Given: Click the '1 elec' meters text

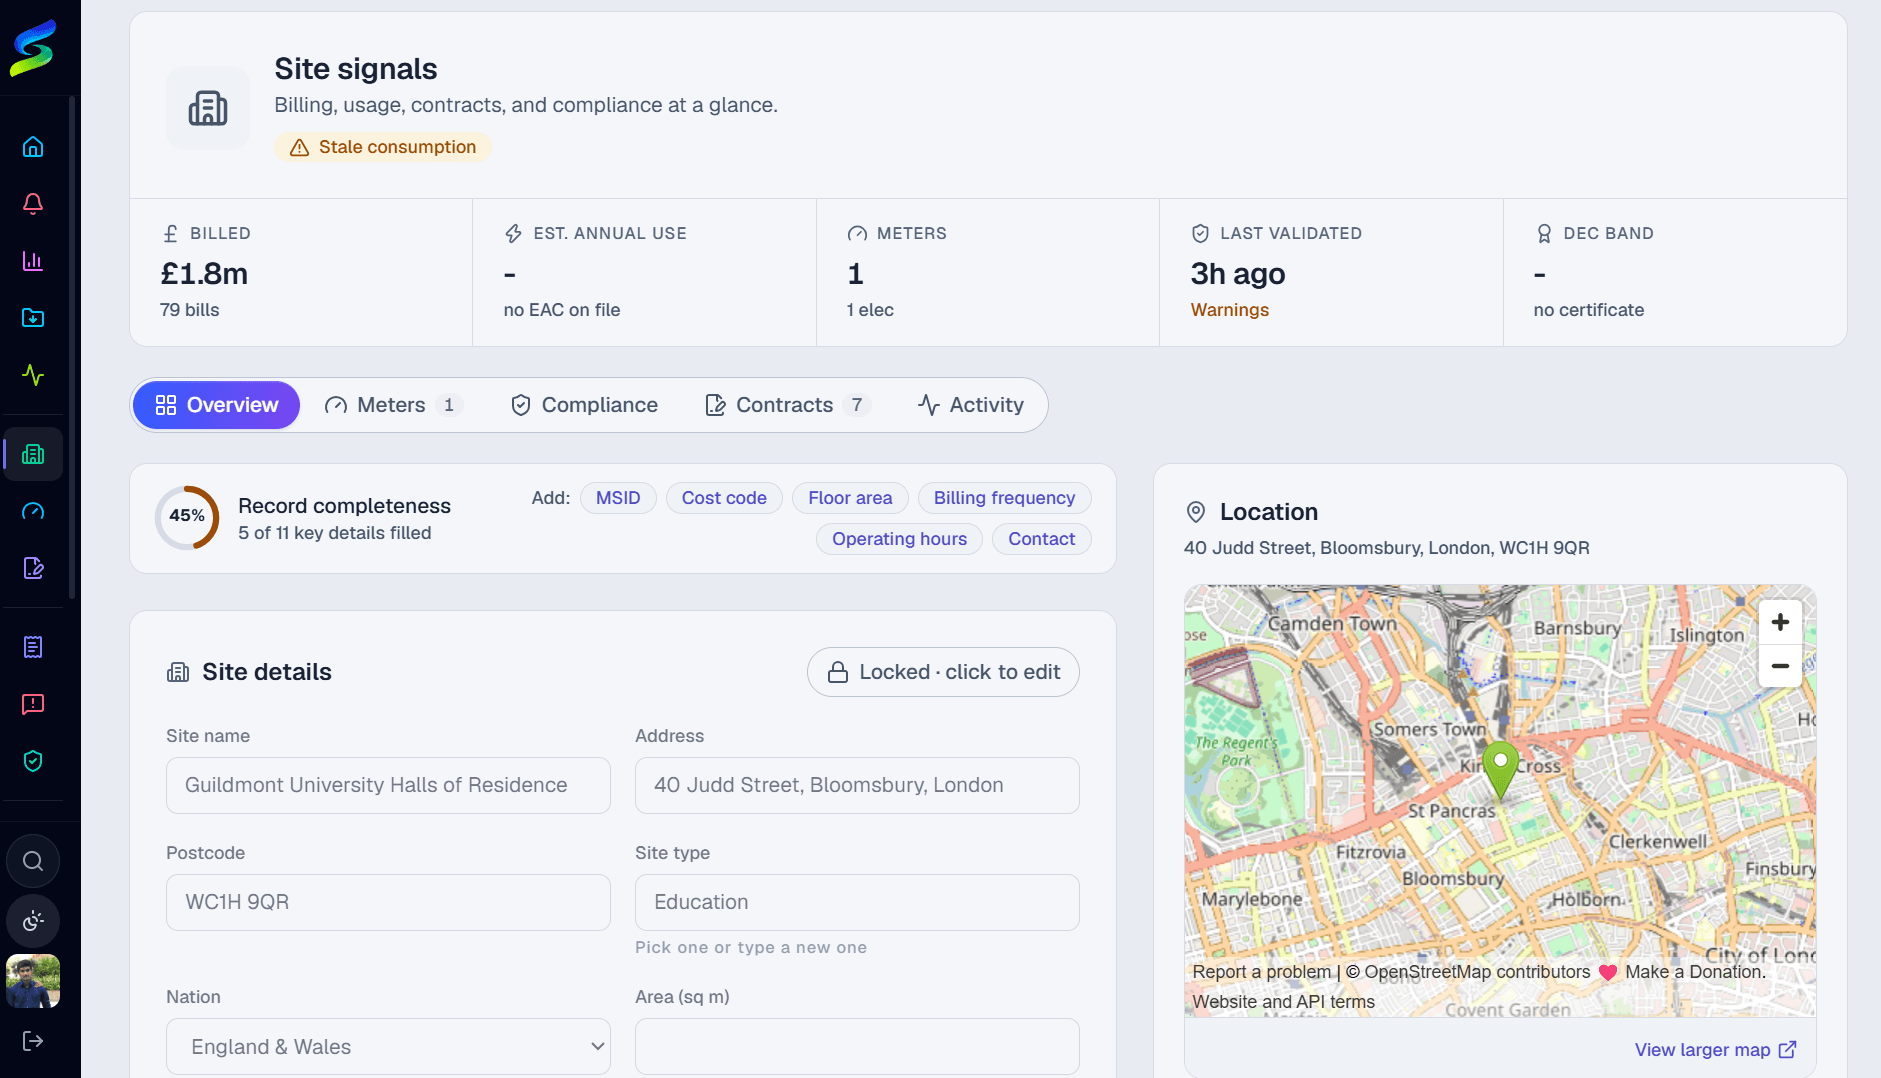Looking at the screenshot, I should click(x=870, y=310).
